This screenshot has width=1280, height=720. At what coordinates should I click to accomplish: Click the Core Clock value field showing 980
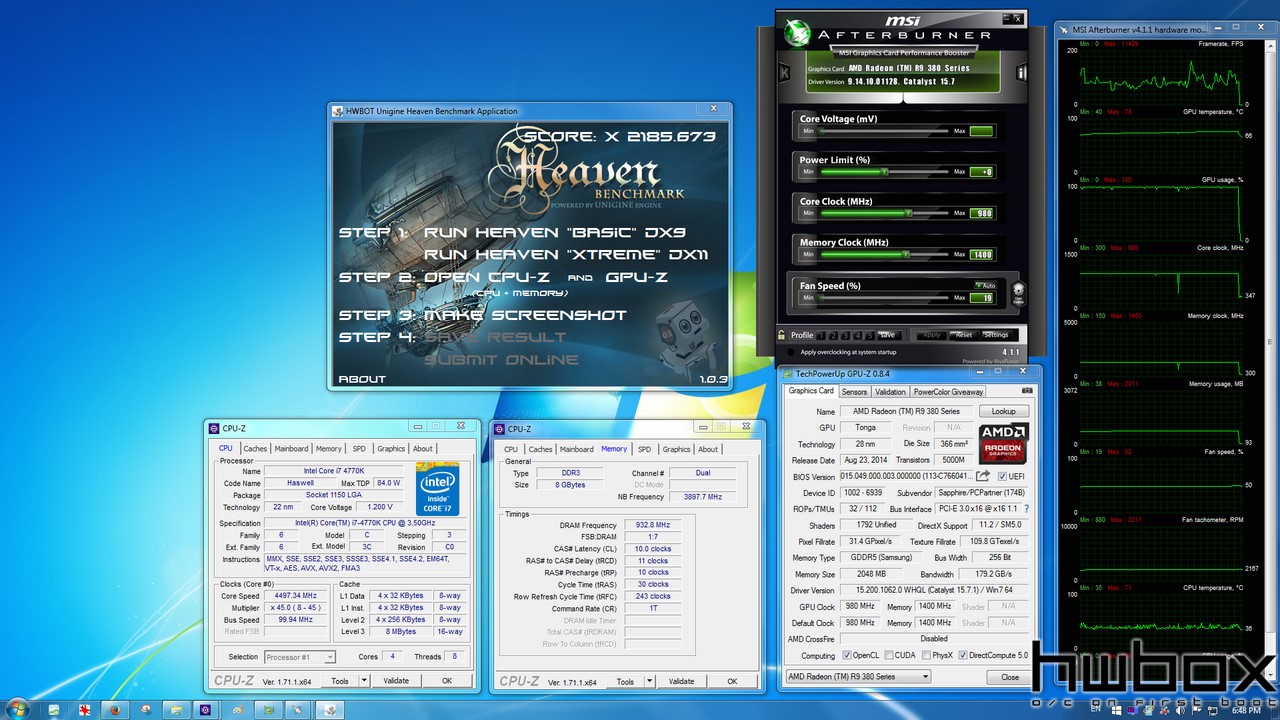click(x=982, y=213)
